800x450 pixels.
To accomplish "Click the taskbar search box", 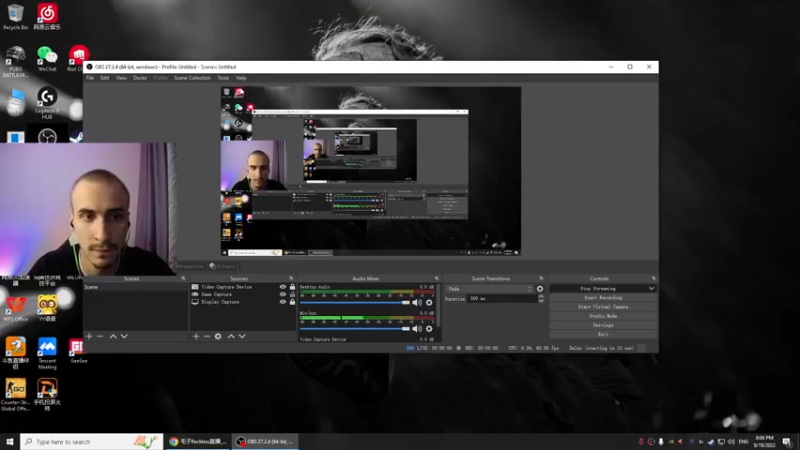I will pyautogui.click(x=92, y=441).
